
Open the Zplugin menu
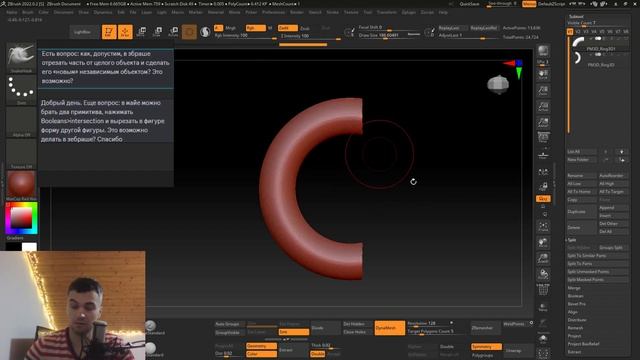409,12
